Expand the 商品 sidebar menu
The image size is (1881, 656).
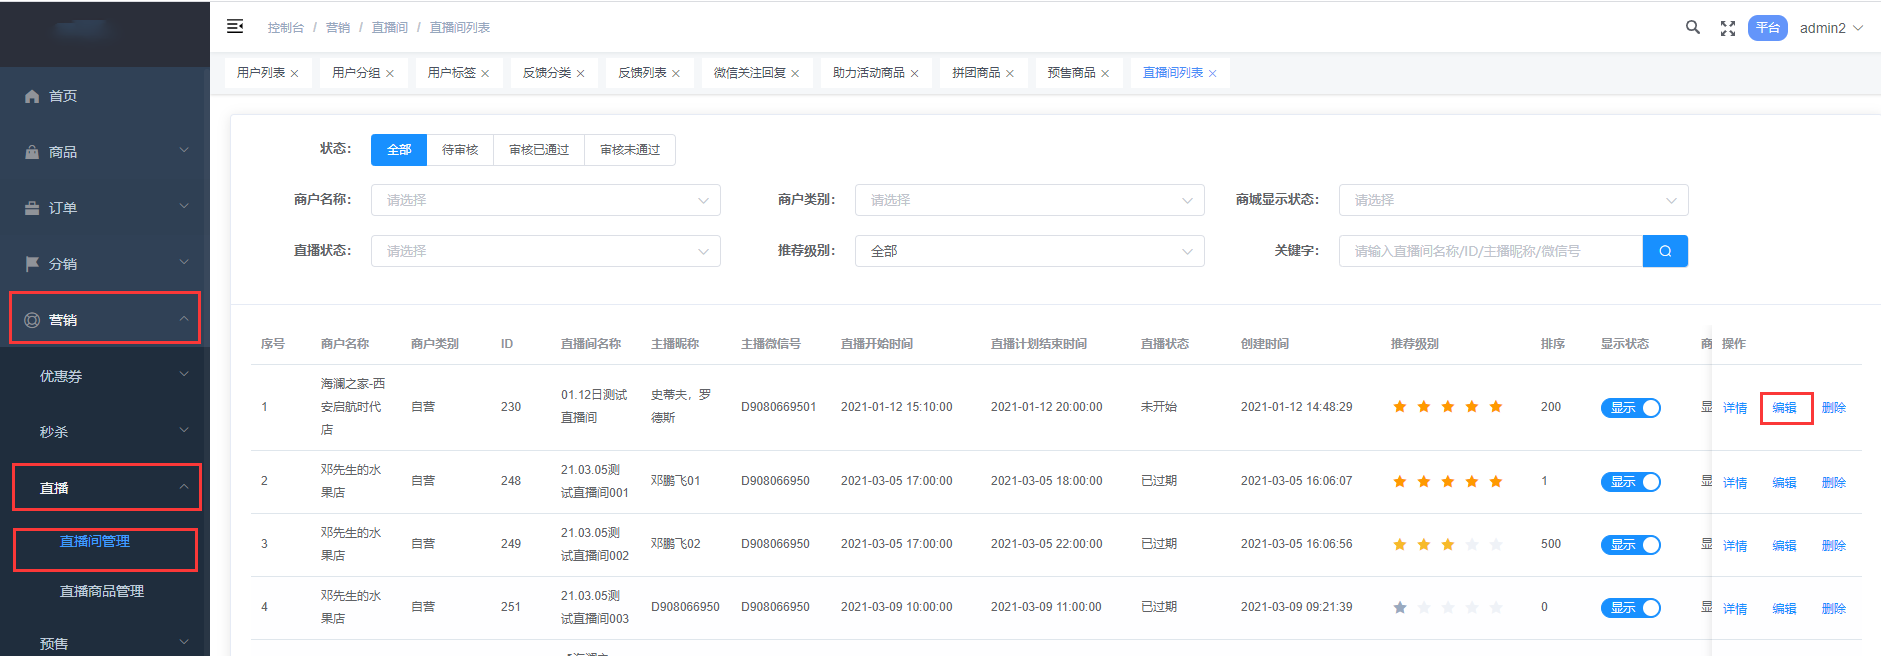tap(105, 152)
